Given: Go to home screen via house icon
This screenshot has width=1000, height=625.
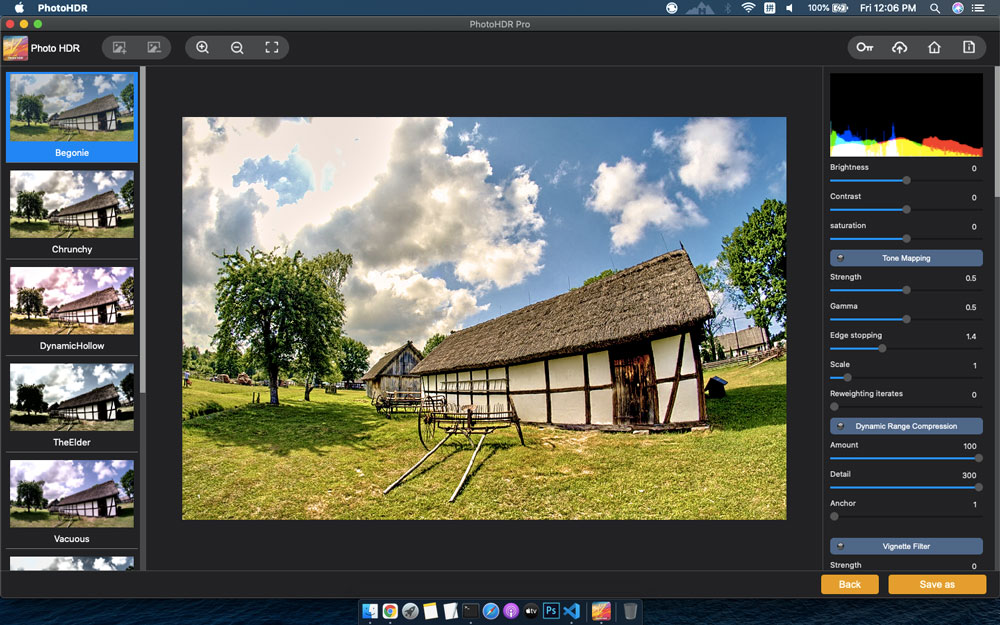Looking at the screenshot, I should pos(934,47).
